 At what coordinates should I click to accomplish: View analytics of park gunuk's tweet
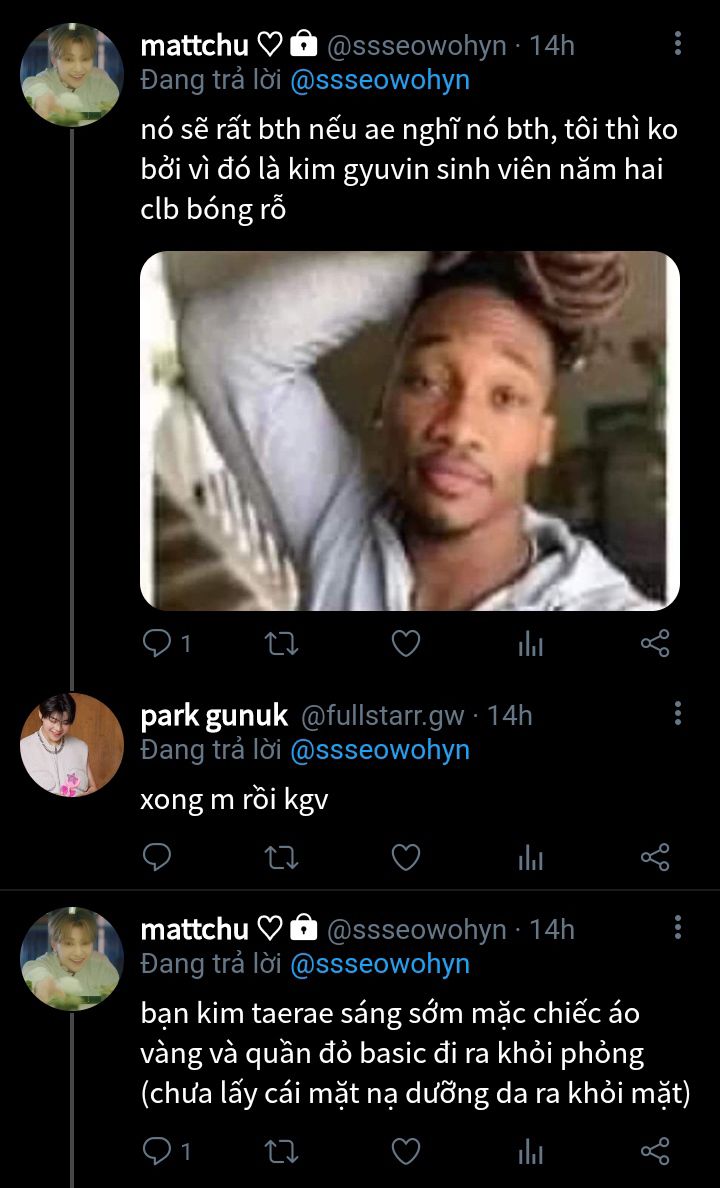pyautogui.click(x=530, y=857)
